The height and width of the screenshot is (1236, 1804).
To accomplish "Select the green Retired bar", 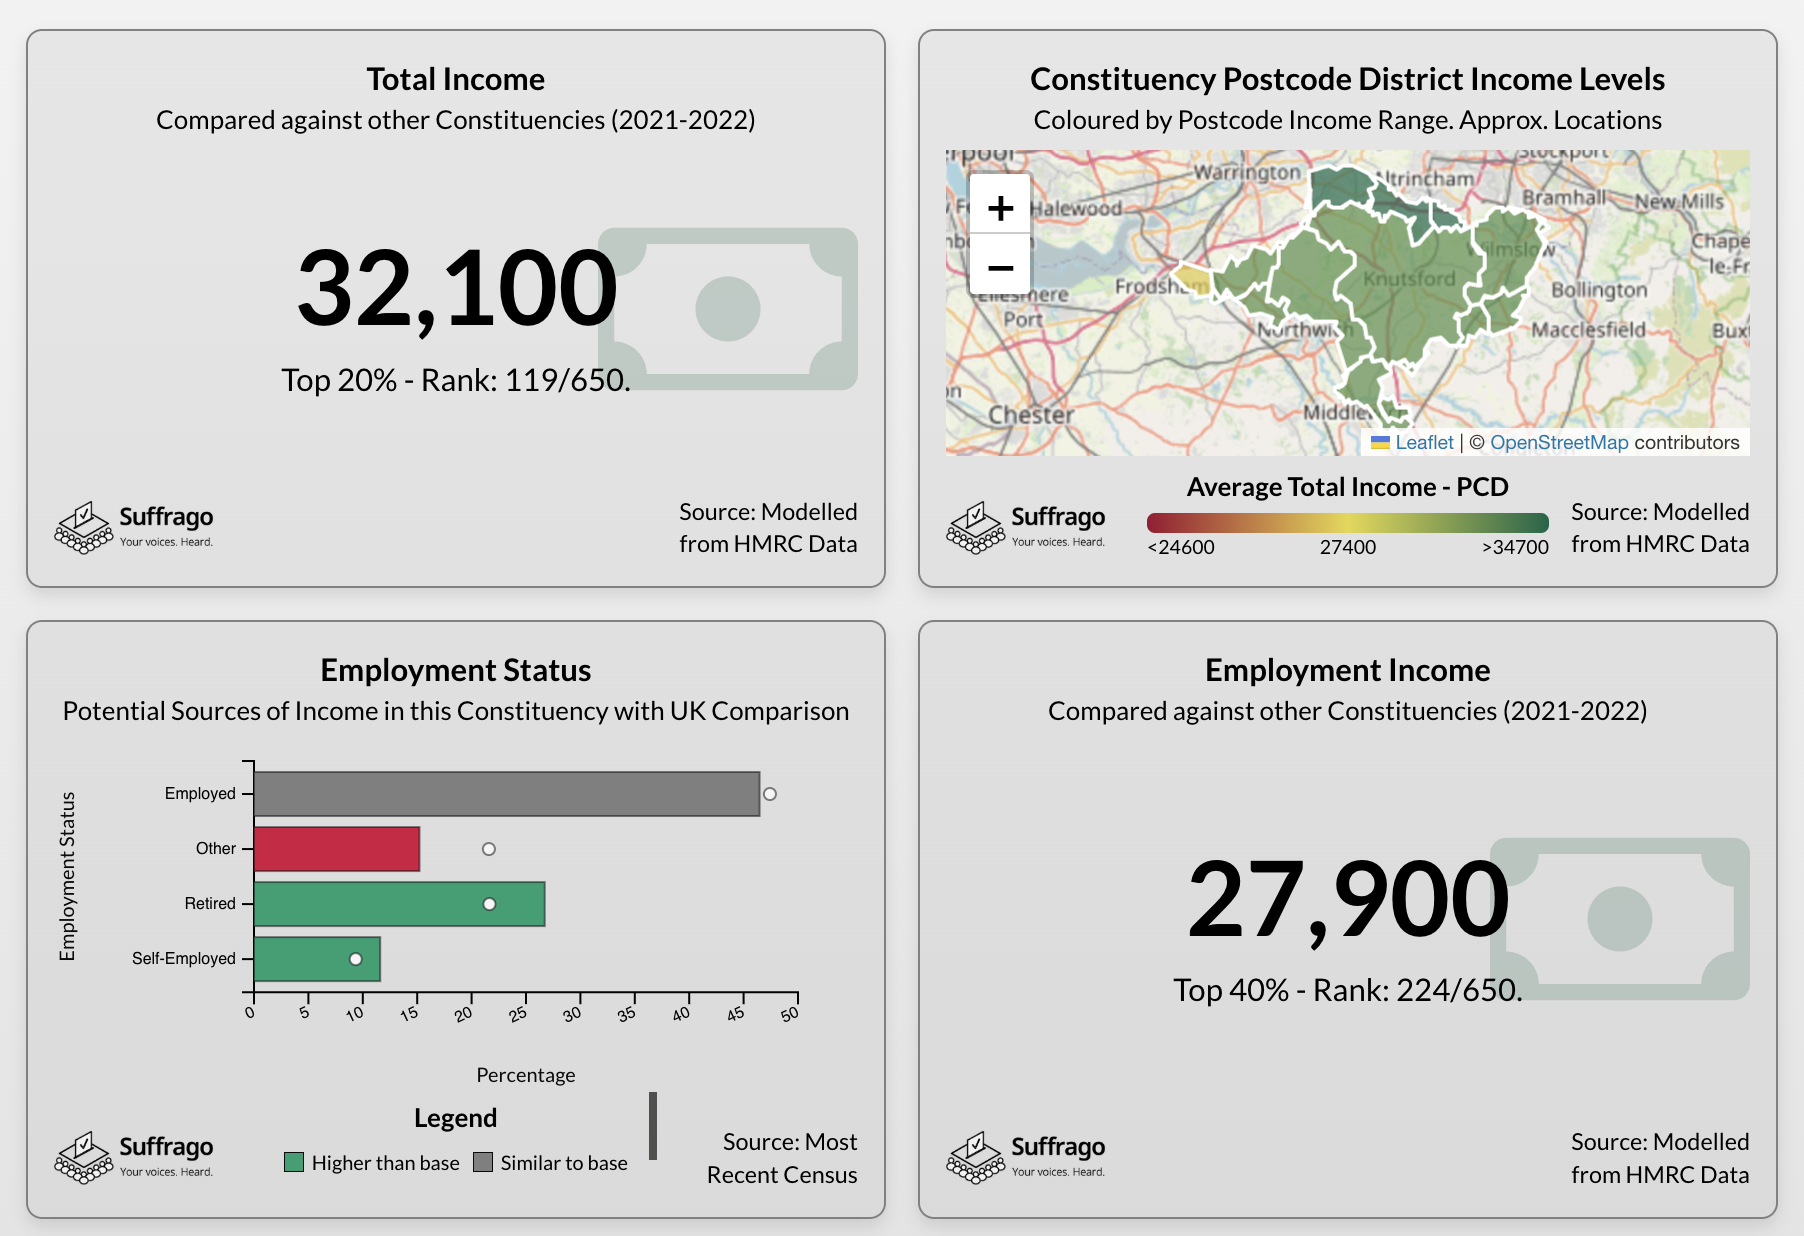I will click(400, 904).
